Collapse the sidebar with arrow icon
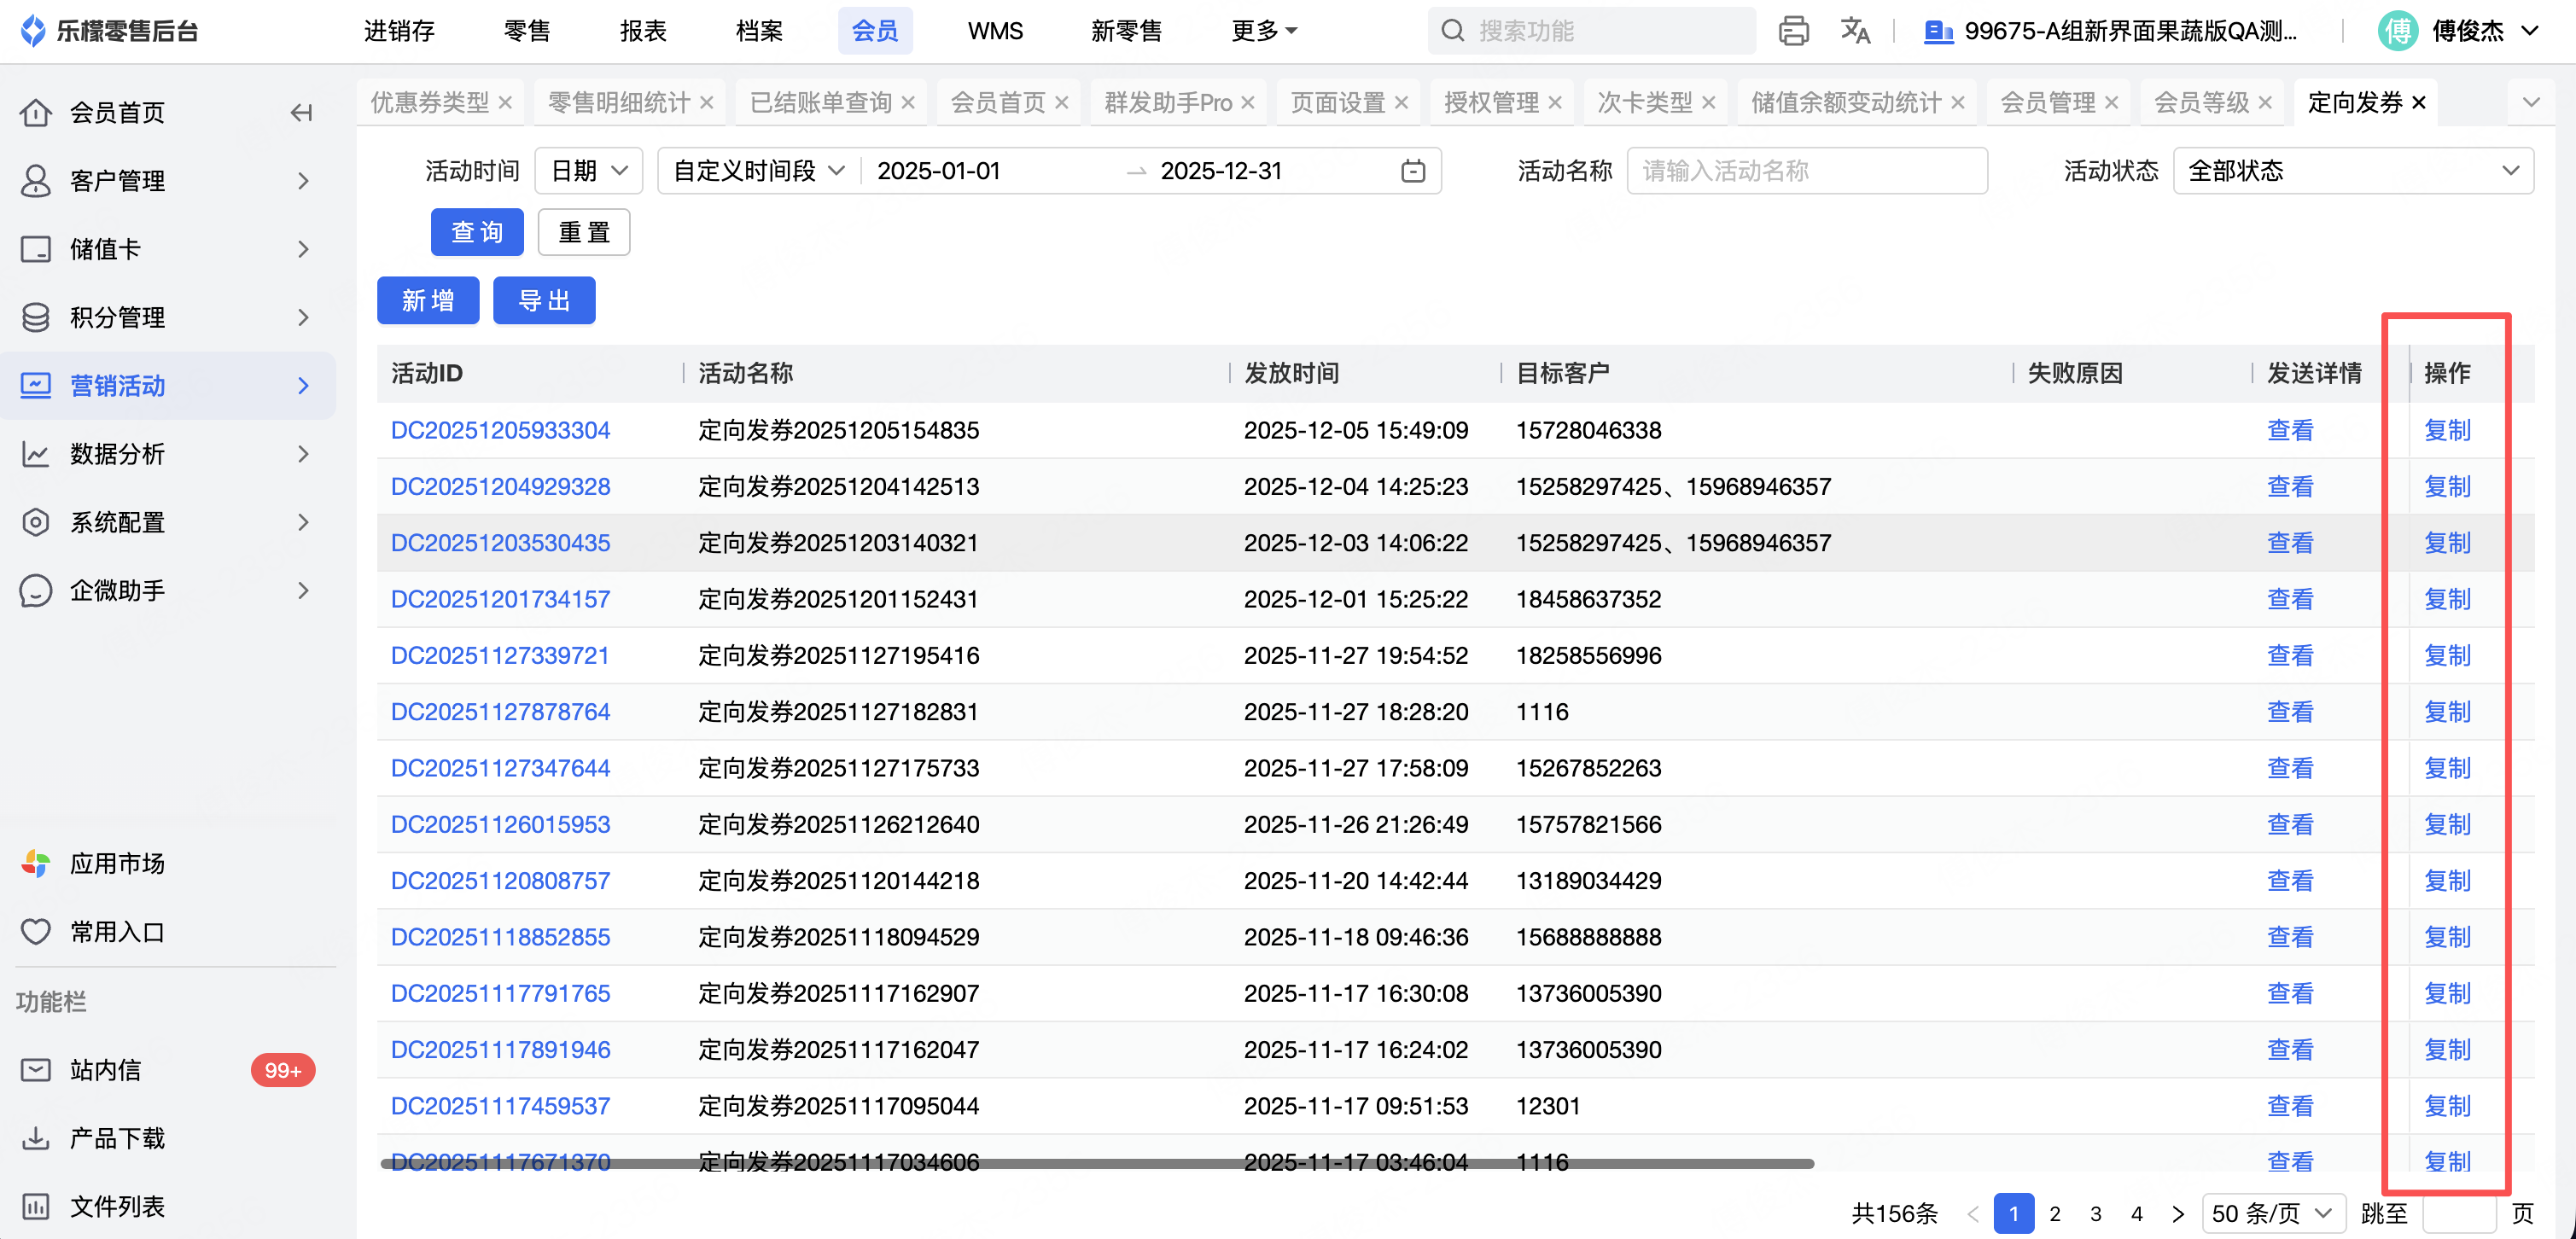The width and height of the screenshot is (2576, 1239). (301, 113)
